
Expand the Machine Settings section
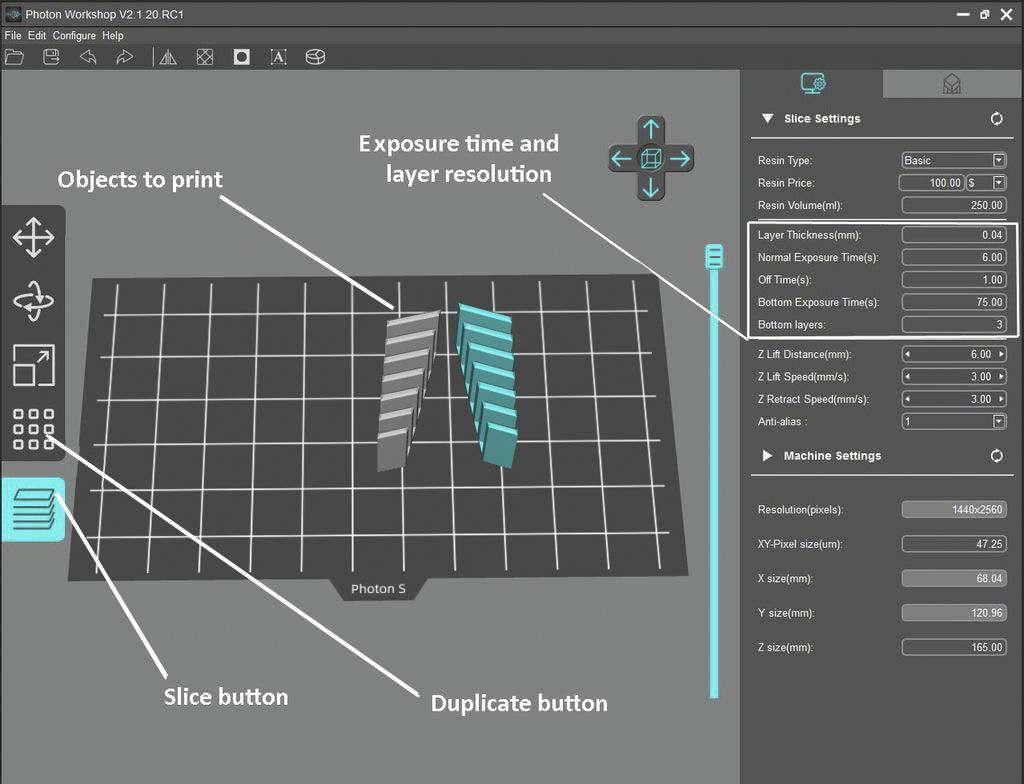click(767, 455)
